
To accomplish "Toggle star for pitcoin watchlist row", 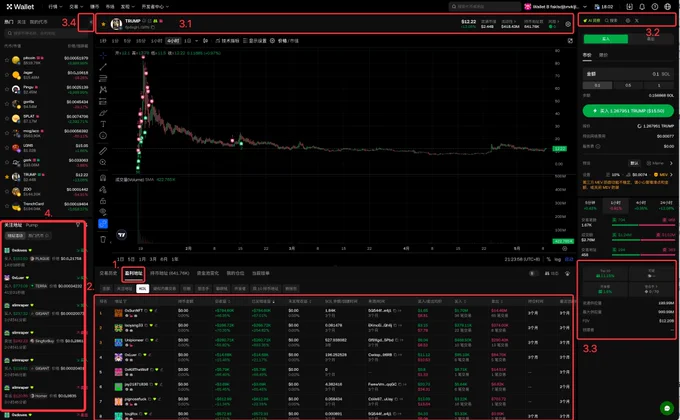I will pyautogui.click(x=7, y=60).
